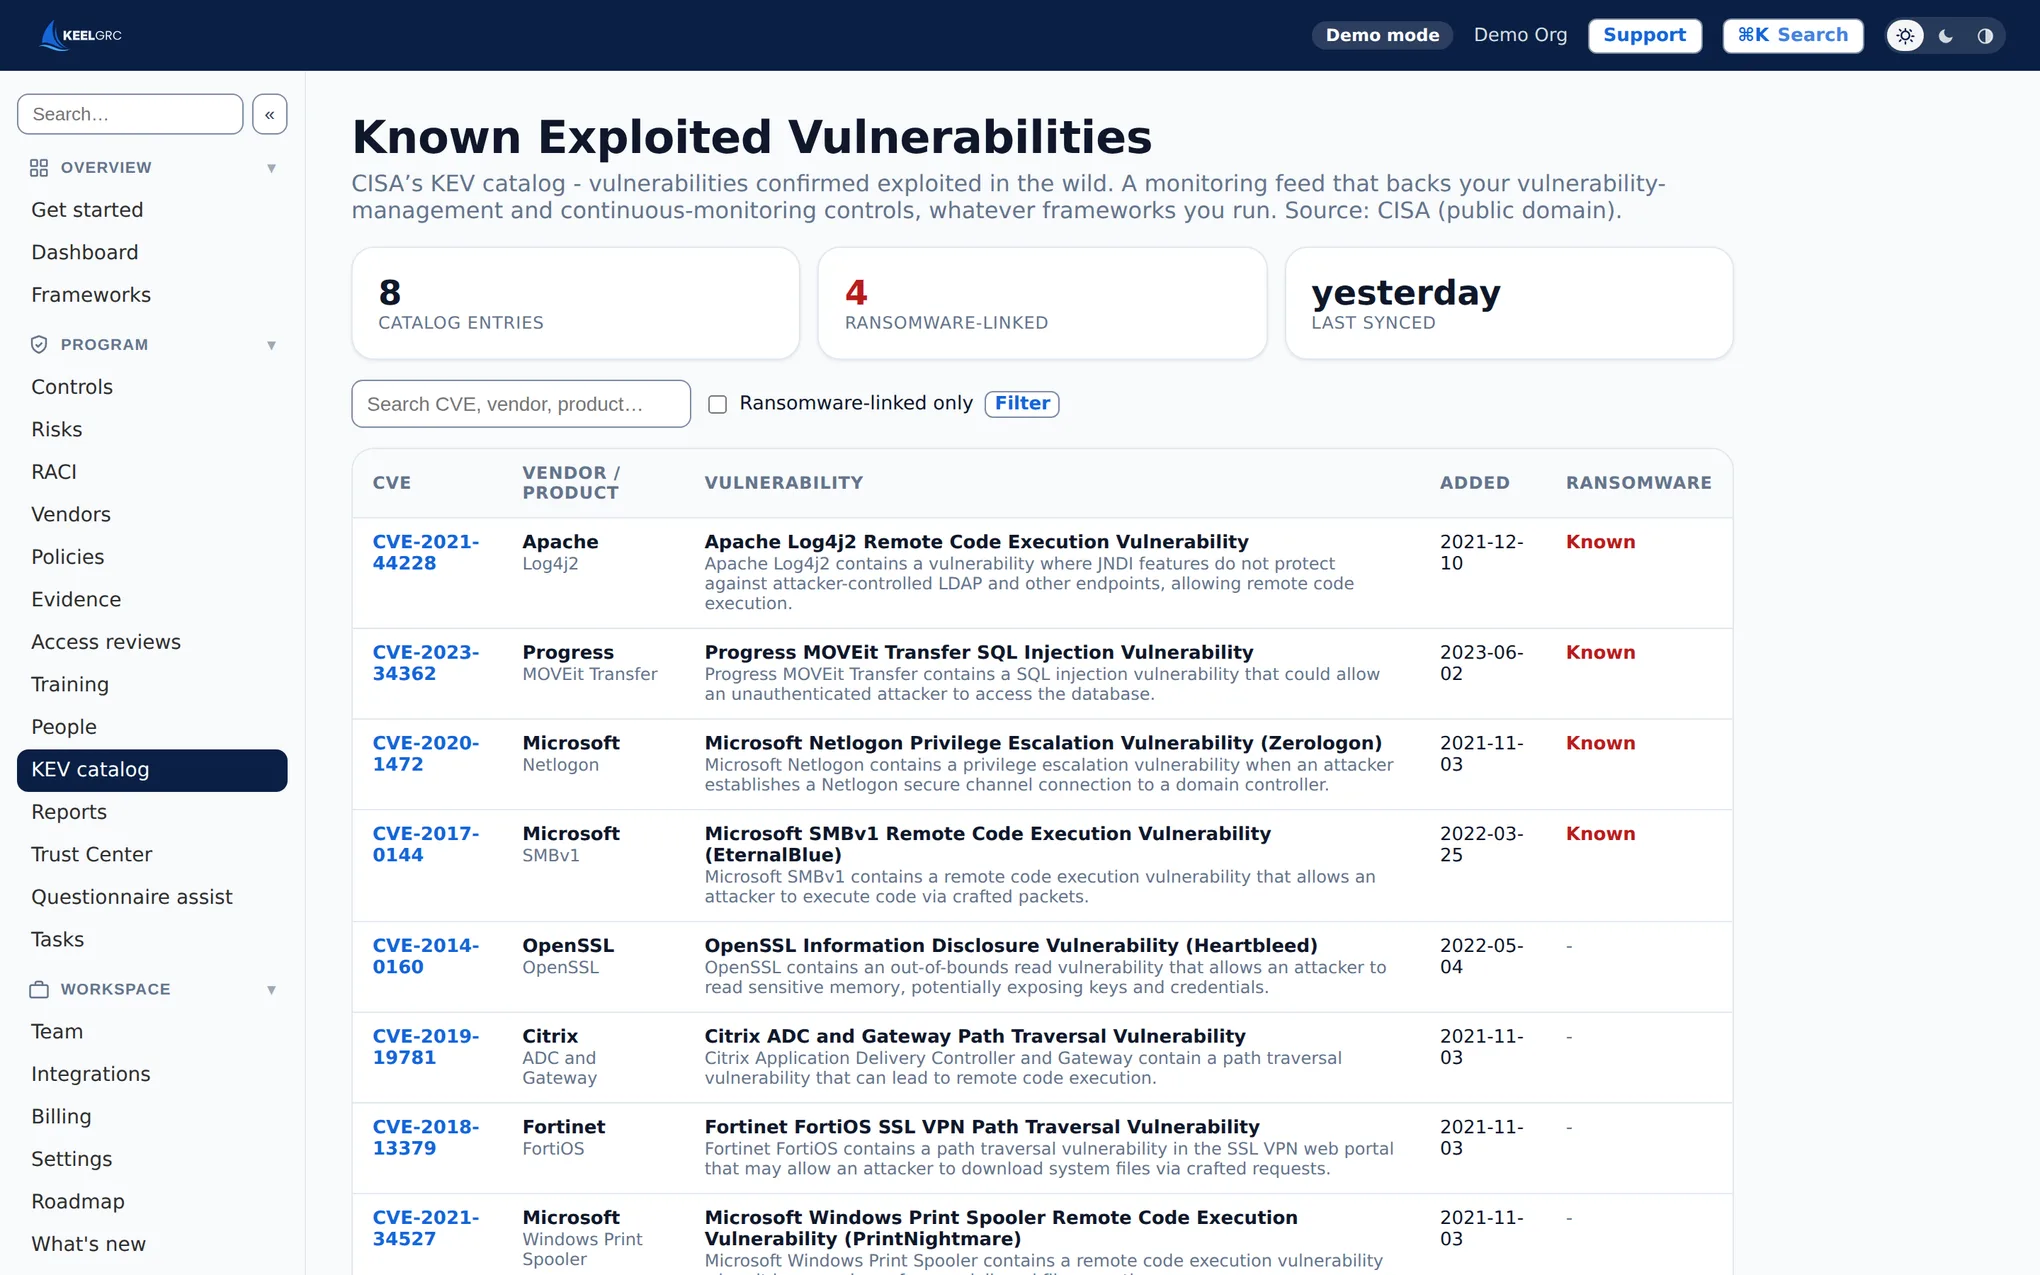Switch to dark theme moon icon
This screenshot has width=2040, height=1275.
(x=1945, y=36)
